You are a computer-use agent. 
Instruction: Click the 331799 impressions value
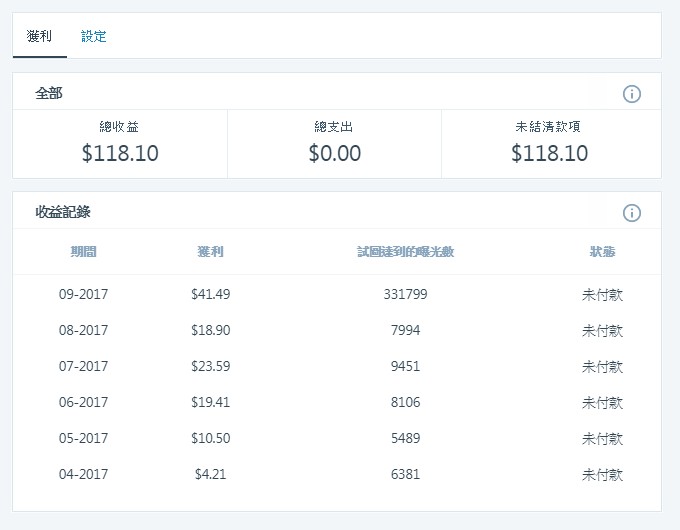tap(405, 295)
